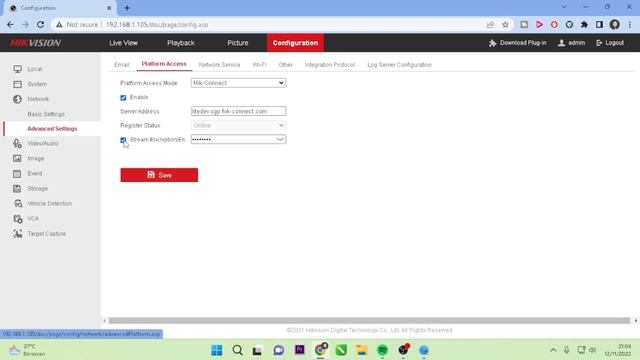This screenshot has width=640, height=360.
Task: Go back using browser back arrow
Action: pyautogui.click(x=10, y=24)
